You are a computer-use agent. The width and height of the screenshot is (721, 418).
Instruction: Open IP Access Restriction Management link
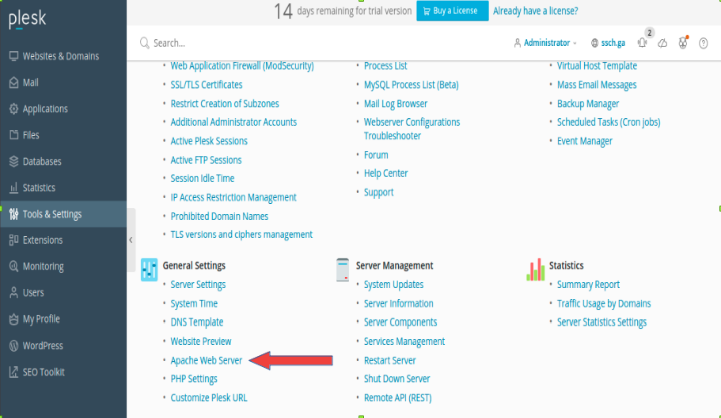[x=234, y=197]
